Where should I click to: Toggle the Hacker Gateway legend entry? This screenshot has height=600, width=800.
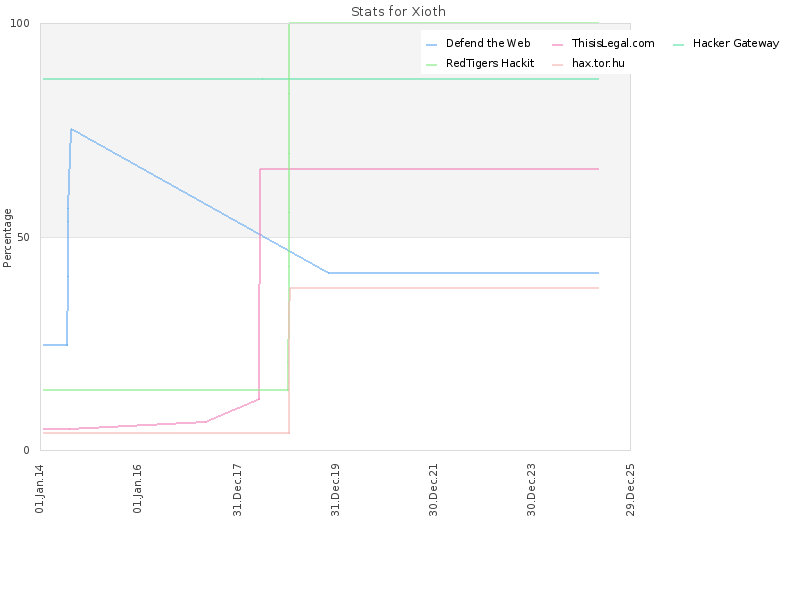pyautogui.click(x=726, y=43)
